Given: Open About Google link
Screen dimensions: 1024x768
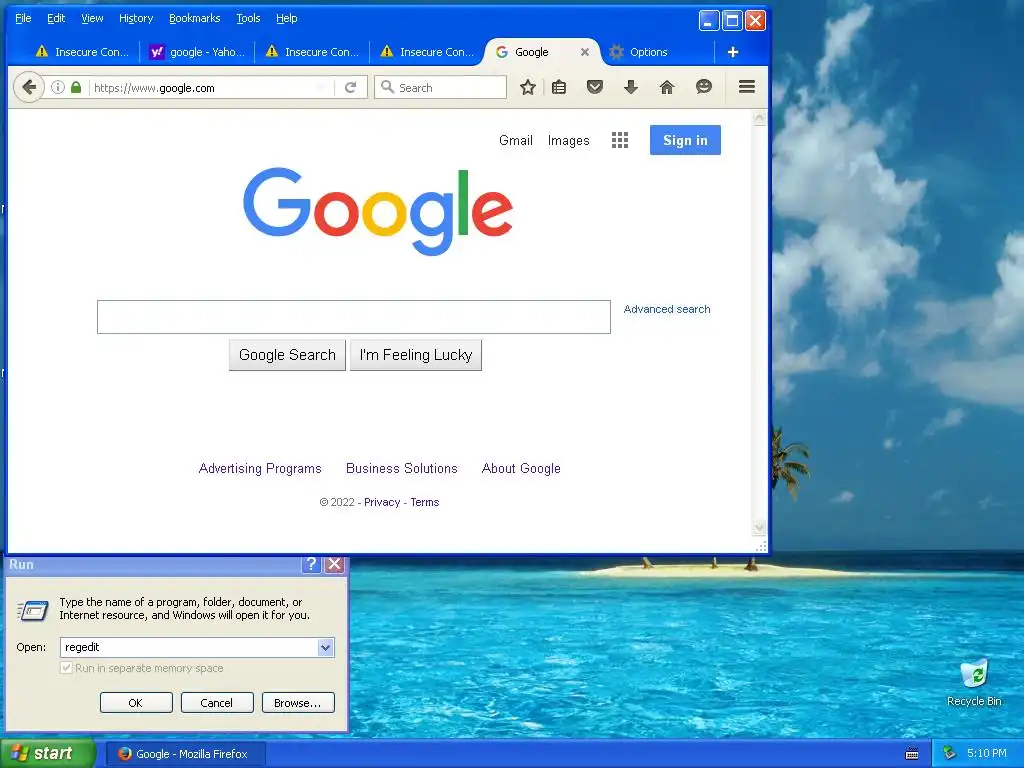Looking at the screenshot, I should click(x=521, y=468).
